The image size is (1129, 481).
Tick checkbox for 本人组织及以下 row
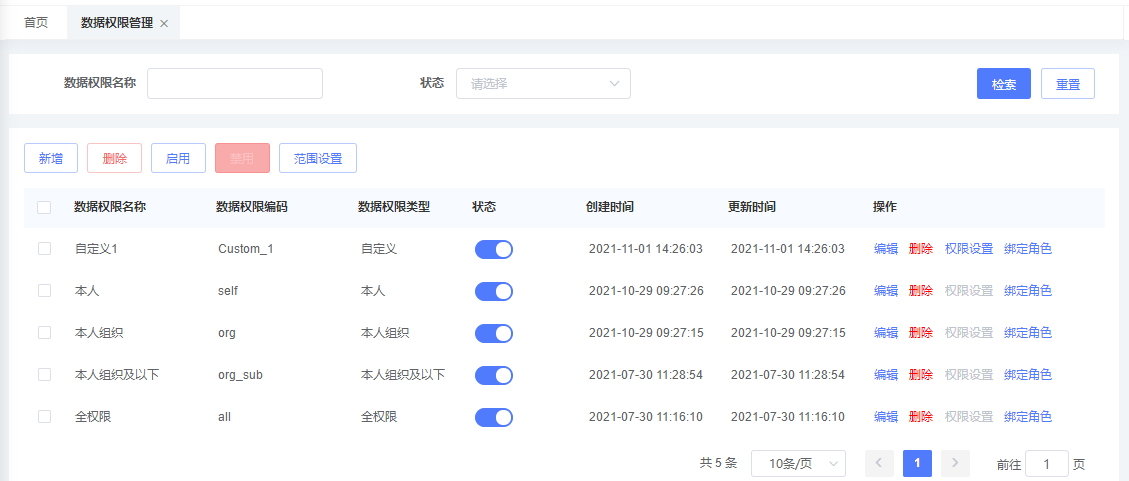(x=44, y=375)
